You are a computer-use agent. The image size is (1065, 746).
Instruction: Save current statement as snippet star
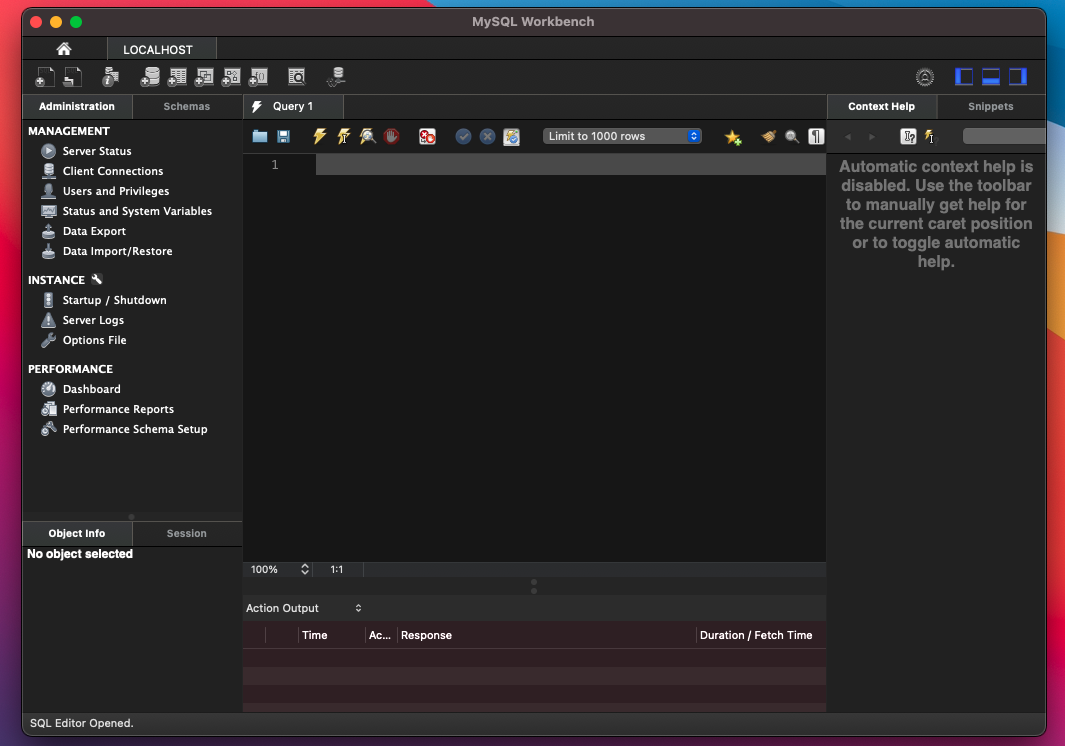point(733,137)
